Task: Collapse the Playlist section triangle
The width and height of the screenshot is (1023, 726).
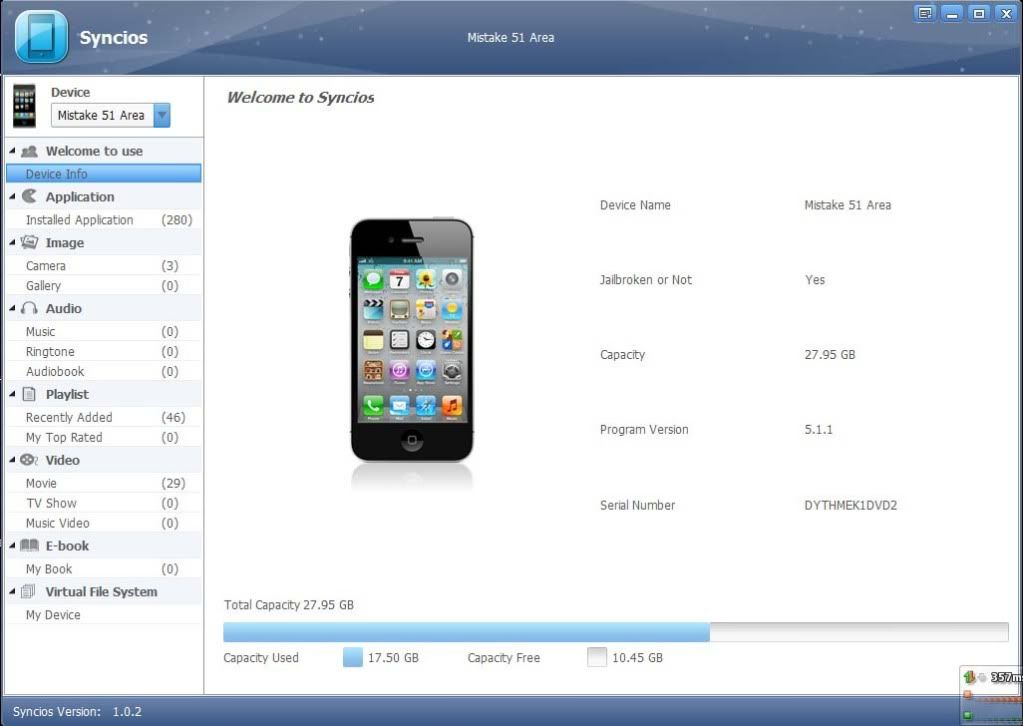Action: point(12,395)
